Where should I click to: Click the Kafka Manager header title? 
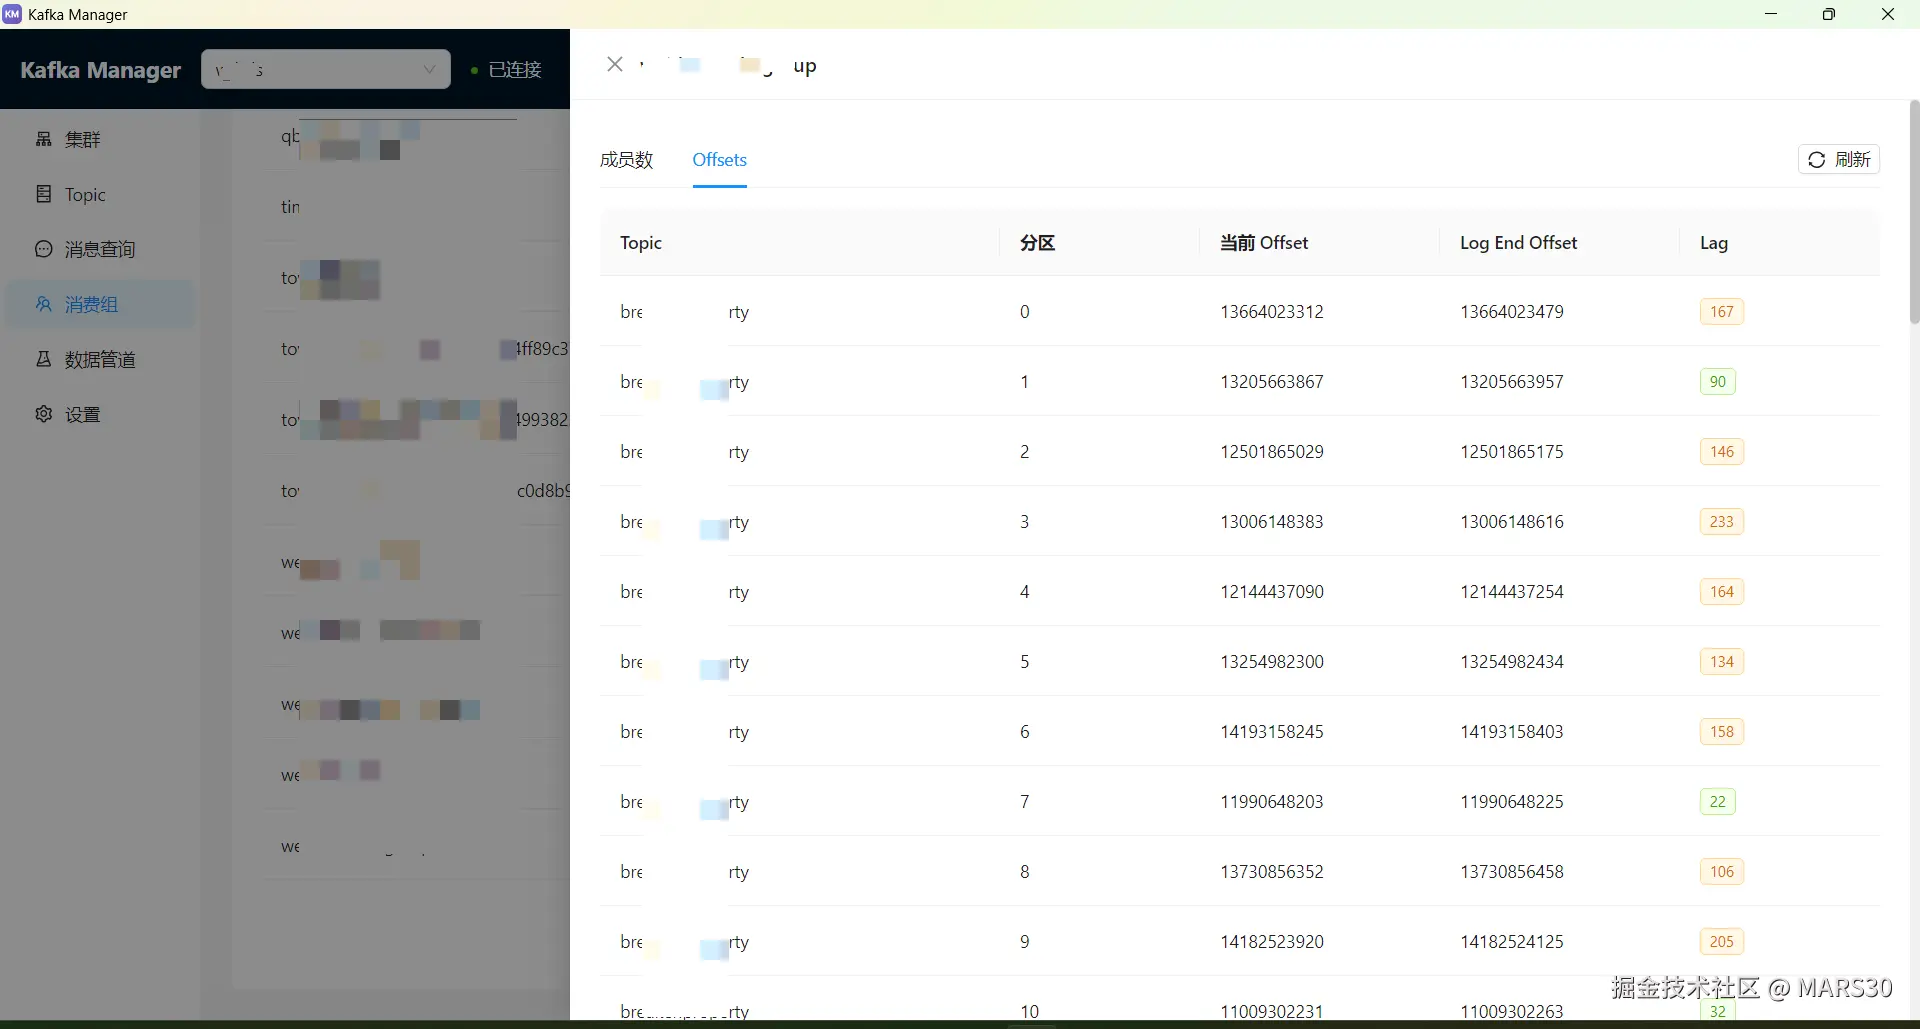(x=101, y=70)
